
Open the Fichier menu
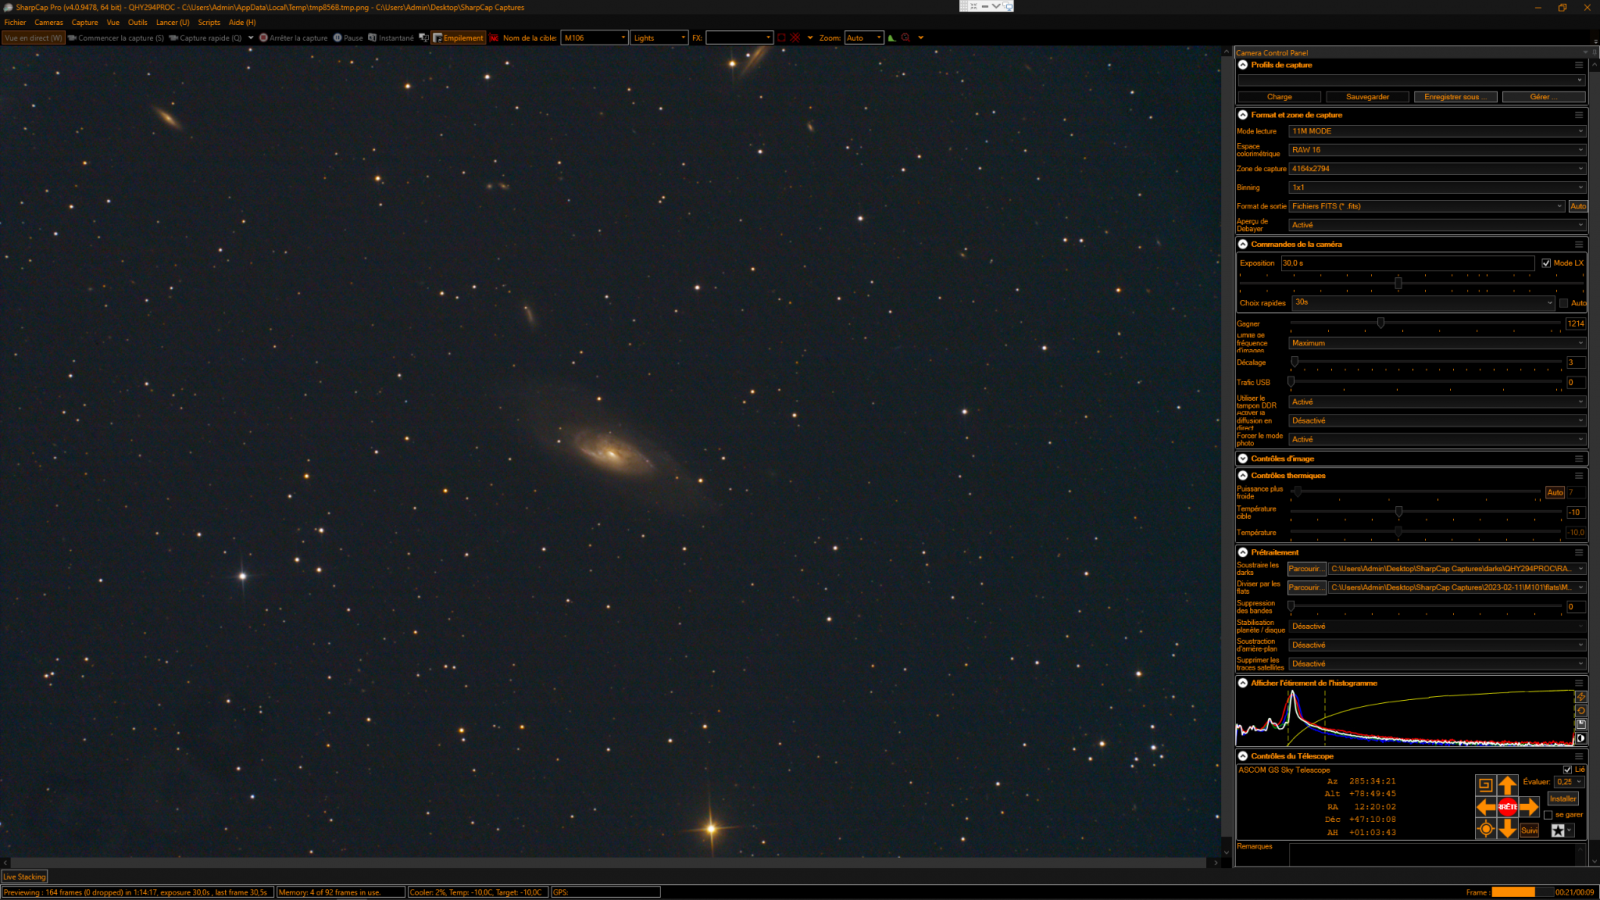click(x=15, y=22)
